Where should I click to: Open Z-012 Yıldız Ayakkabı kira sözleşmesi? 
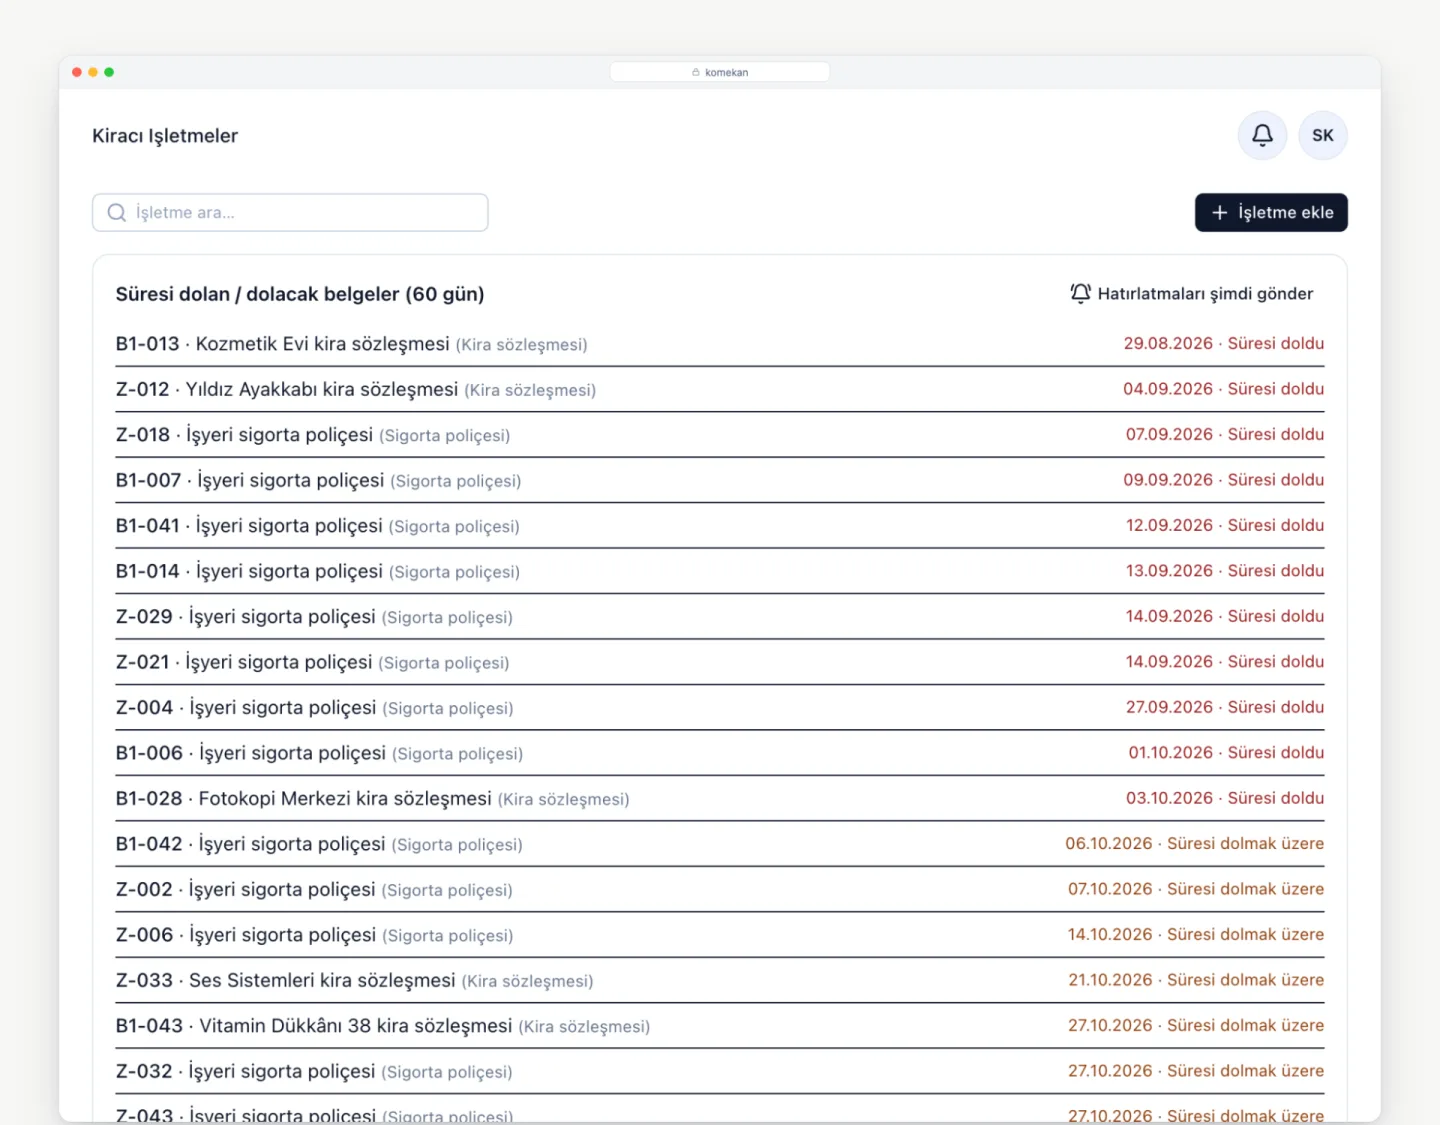point(720,390)
